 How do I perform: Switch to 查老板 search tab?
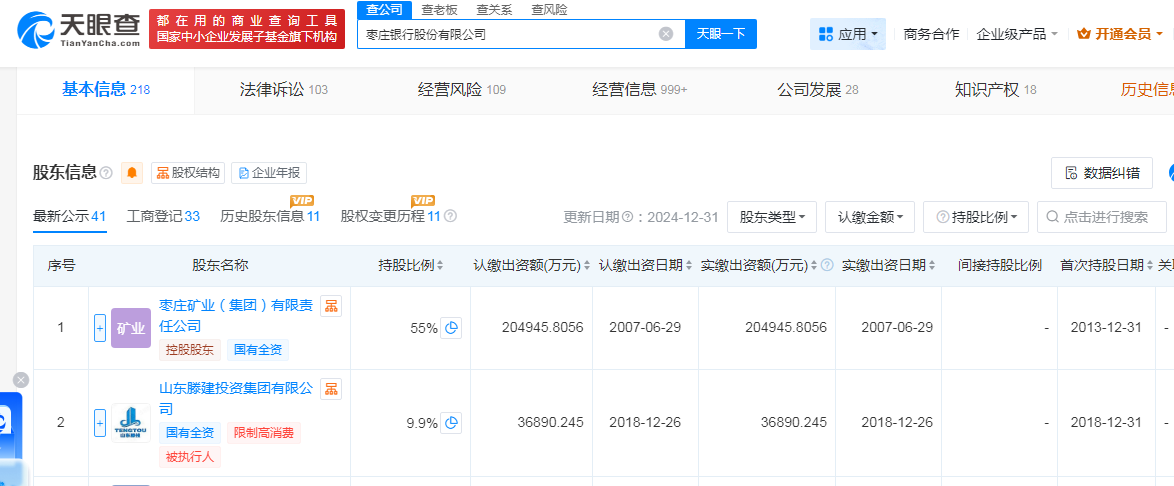440,10
